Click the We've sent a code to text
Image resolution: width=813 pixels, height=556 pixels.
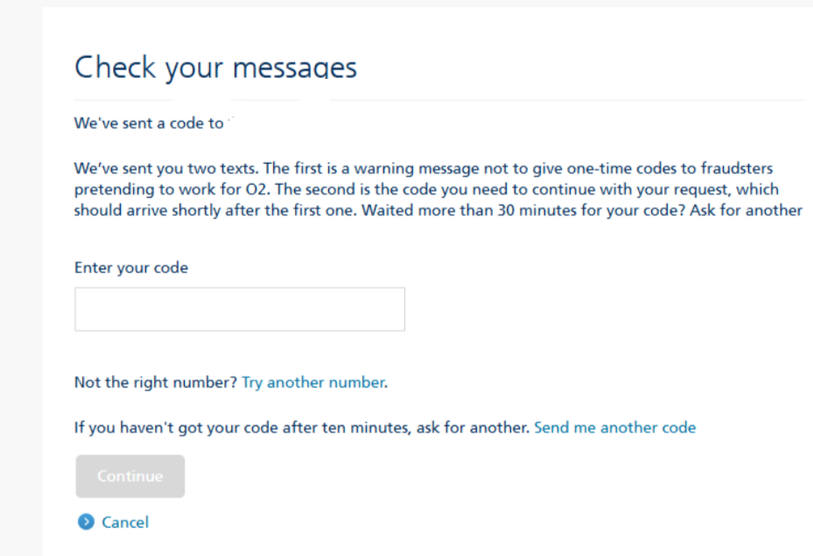pyautogui.click(x=148, y=124)
